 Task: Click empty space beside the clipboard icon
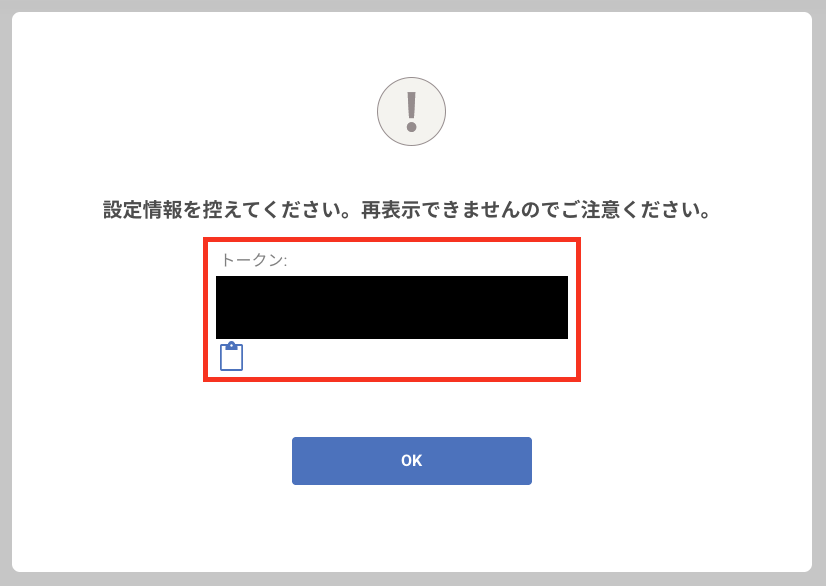406,357
